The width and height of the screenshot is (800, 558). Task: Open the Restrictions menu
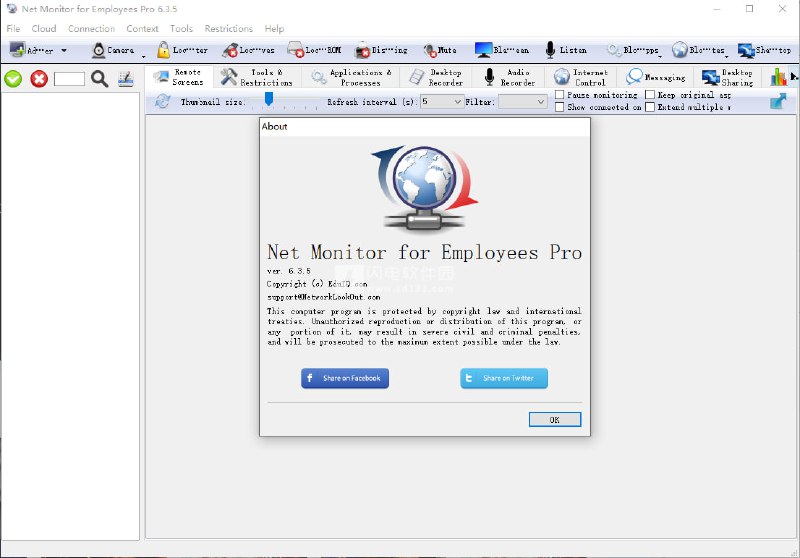tap(228, 29)
